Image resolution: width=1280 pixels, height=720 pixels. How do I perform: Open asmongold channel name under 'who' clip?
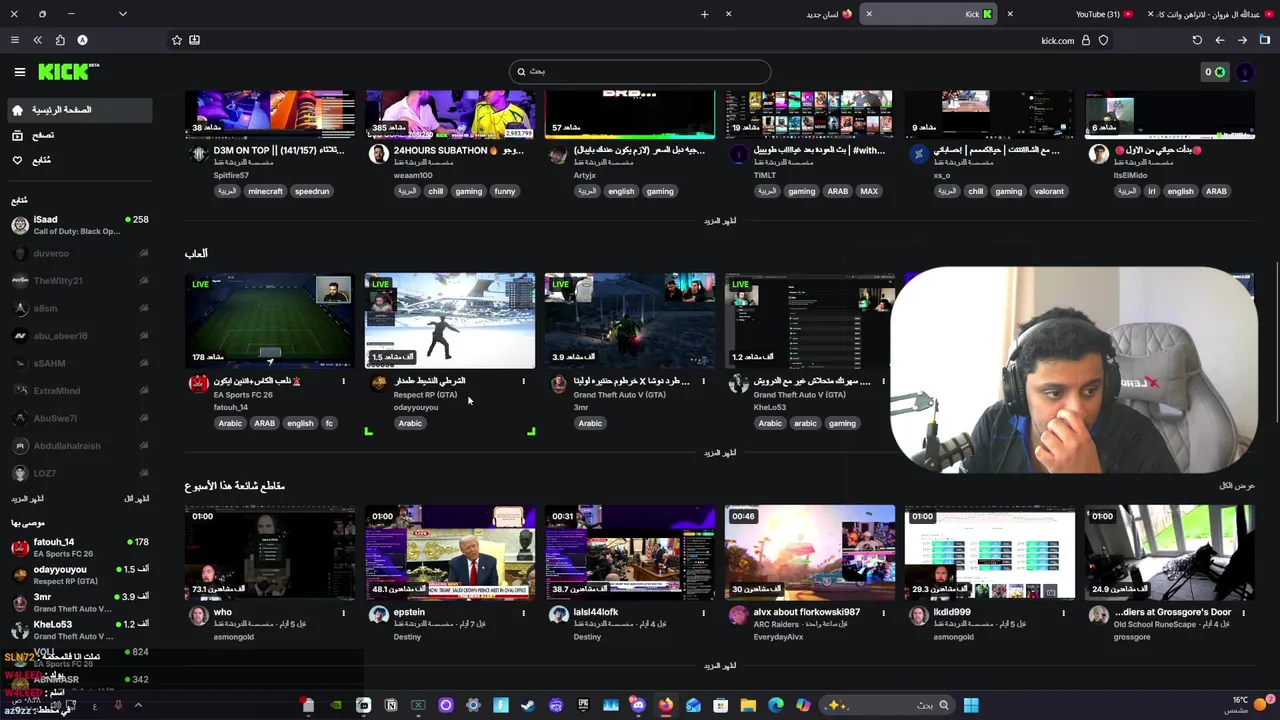click(x=234, y=637)
